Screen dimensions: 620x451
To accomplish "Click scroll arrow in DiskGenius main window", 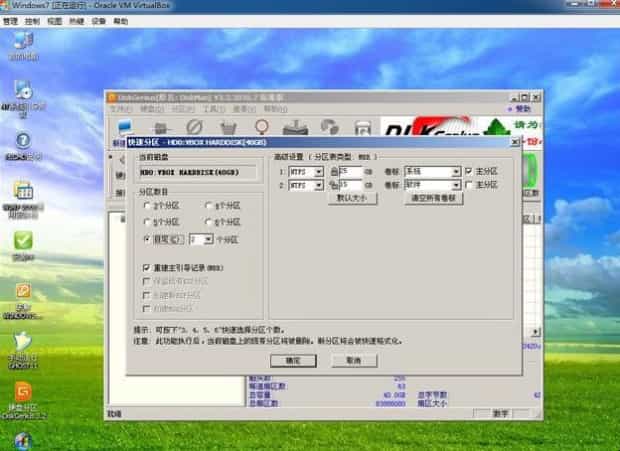I will 535,332.
